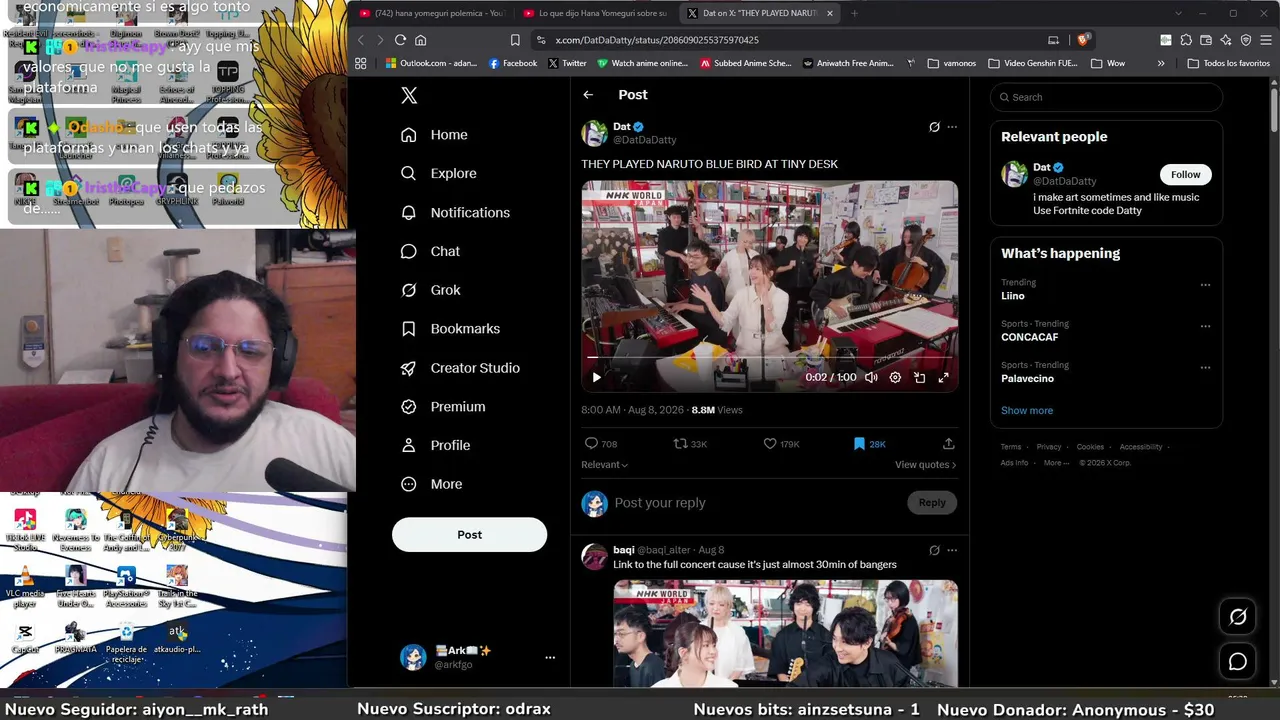Open the Brave Shields icon
Viewport: 1280px width, 720px height.
coord(1084,40)
